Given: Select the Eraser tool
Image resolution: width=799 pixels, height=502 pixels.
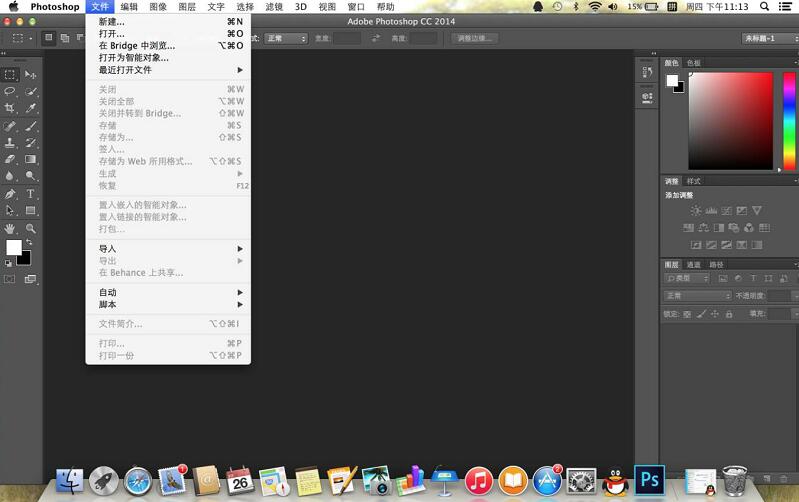Looking at the screenshot, I should pos(10,159).
